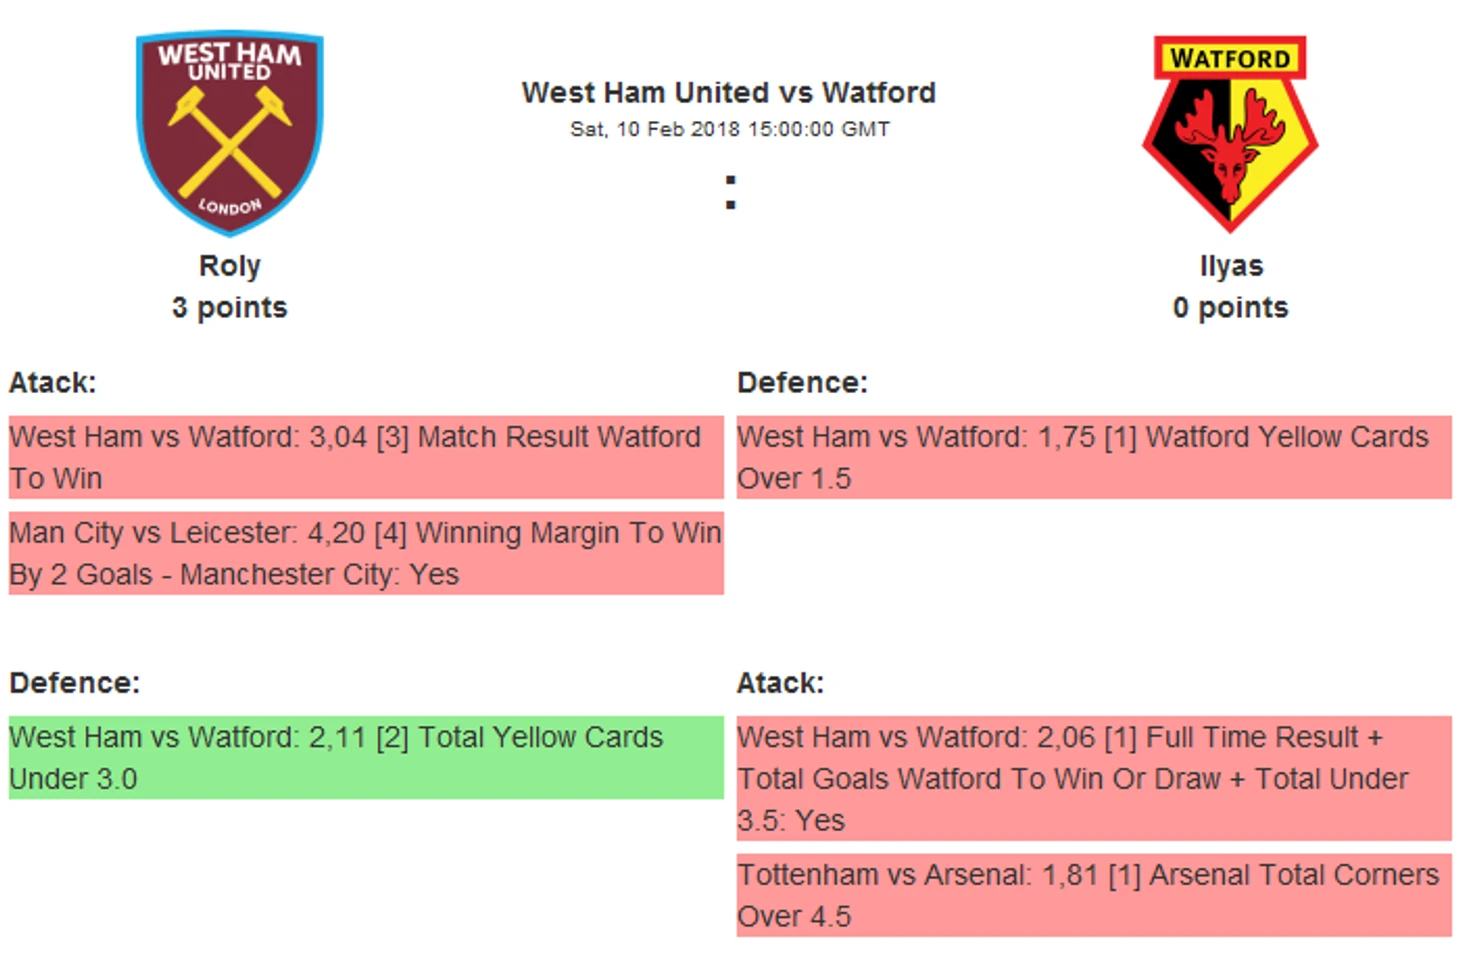Screen dimensions: 1460x959
Task: Select the 0 points label under Ilyas
Action: 1231,307
